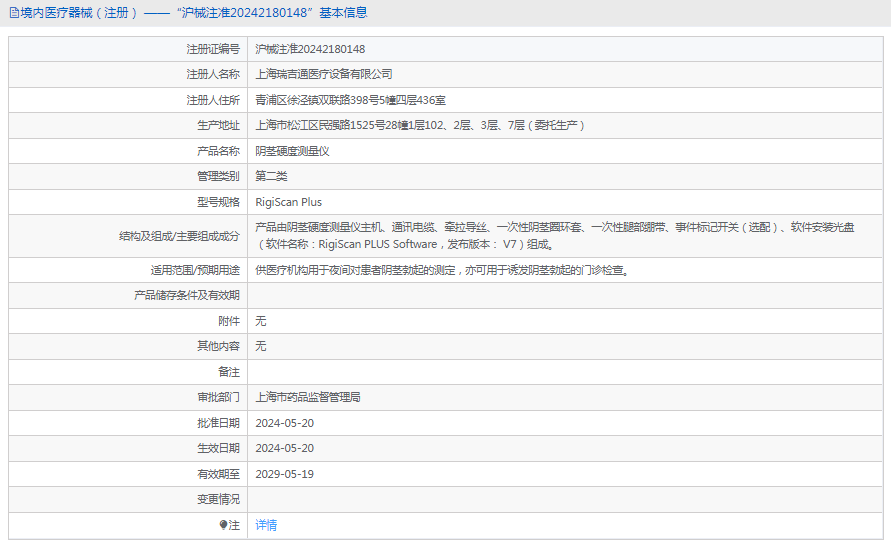The image size is (891, 544).
Task: Click the 适用范围/预期用途 label
Action: coord(195,271)
